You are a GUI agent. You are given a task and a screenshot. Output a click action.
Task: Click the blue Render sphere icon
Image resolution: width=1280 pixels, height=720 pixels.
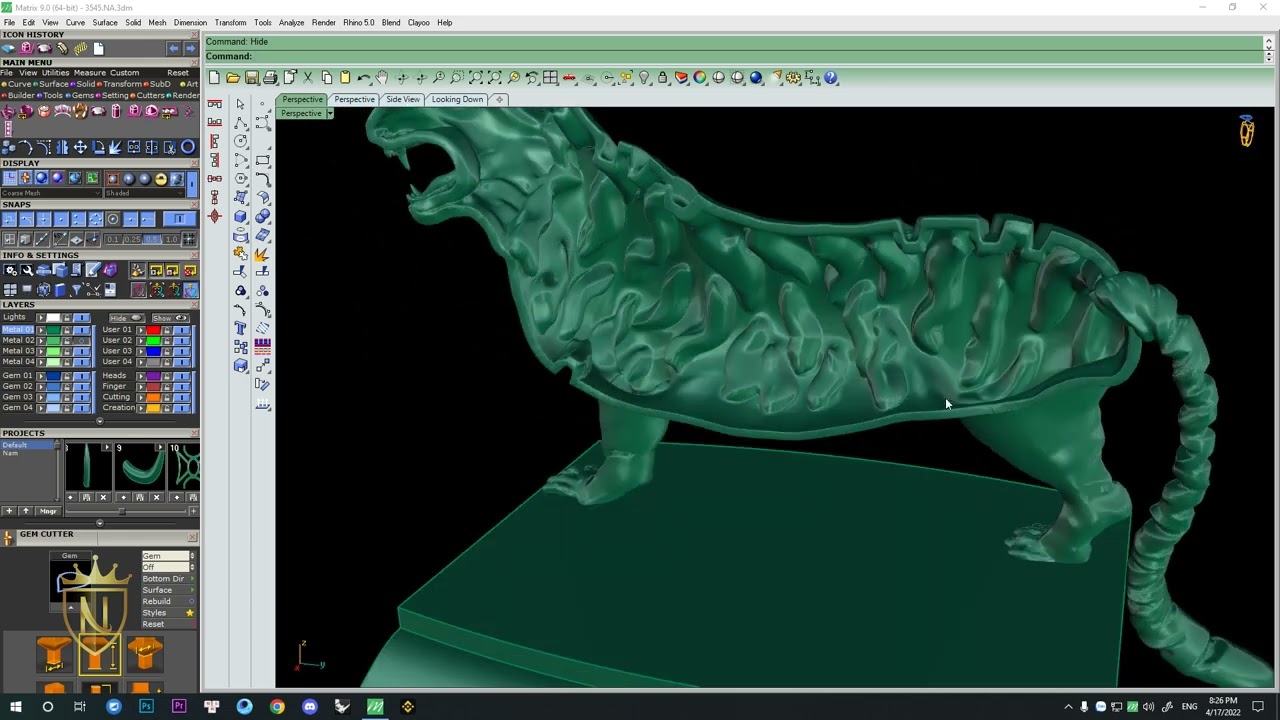click(756, 78)
